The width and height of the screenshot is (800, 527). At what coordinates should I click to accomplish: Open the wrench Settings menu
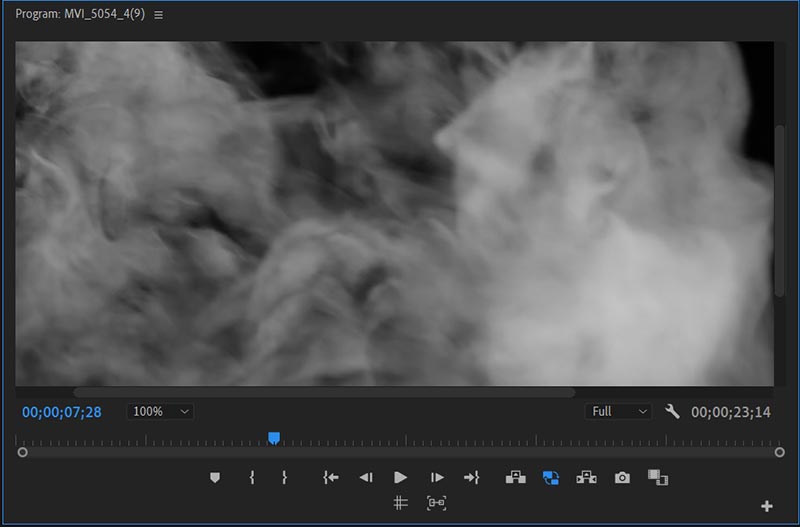click(x=672, y=412)
